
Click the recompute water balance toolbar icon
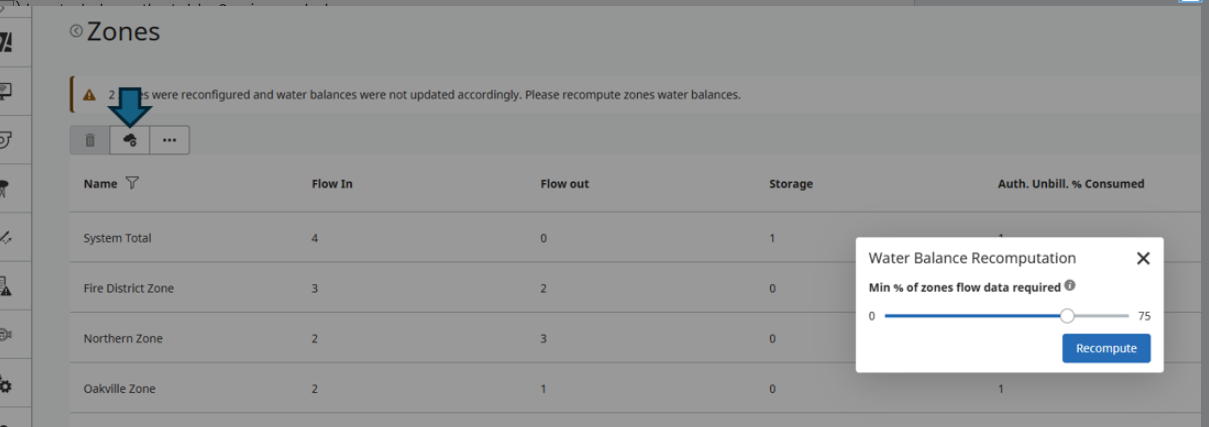click(x=130, y=141)
